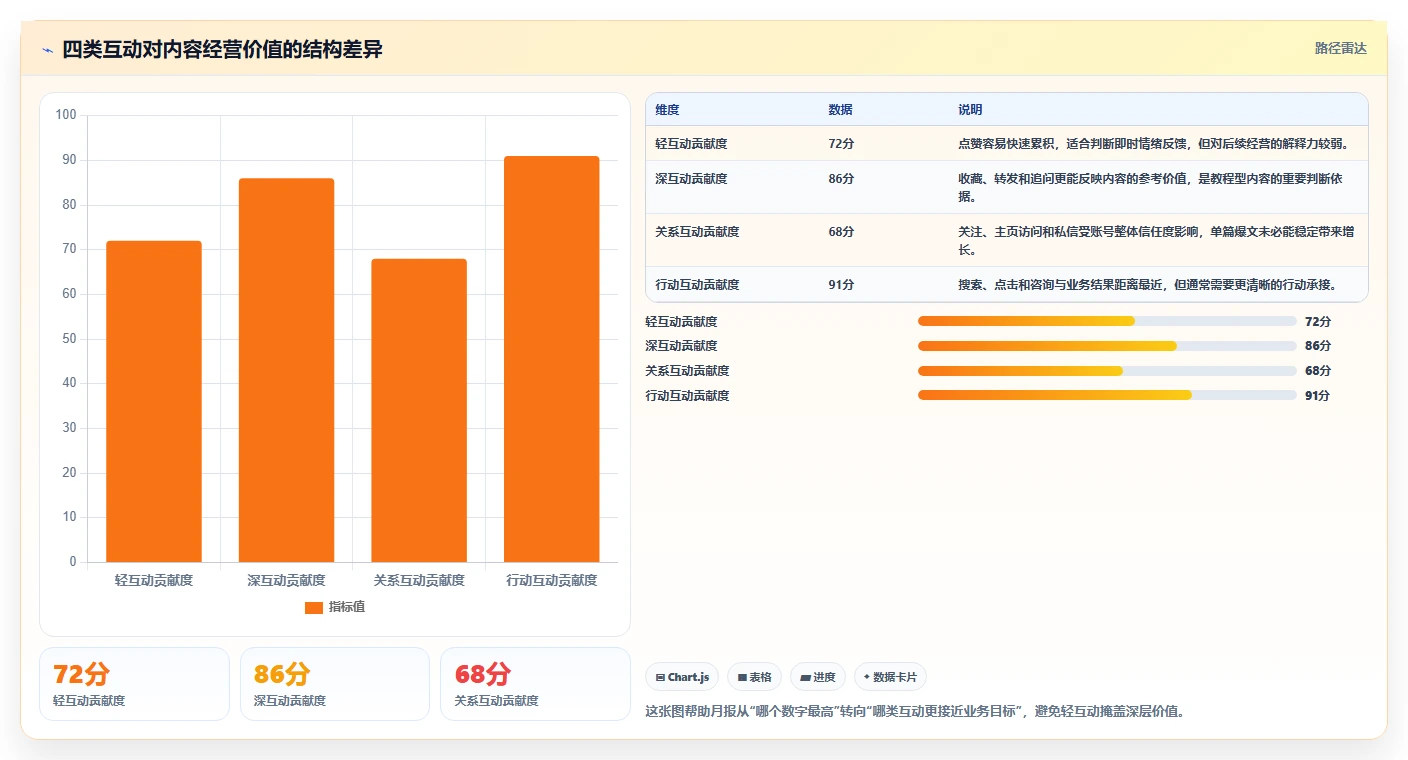Click the 轻互动贡献度 x-axis label under the chart
This screenshot has width=1408, height=760.
(x=154, y=580)
